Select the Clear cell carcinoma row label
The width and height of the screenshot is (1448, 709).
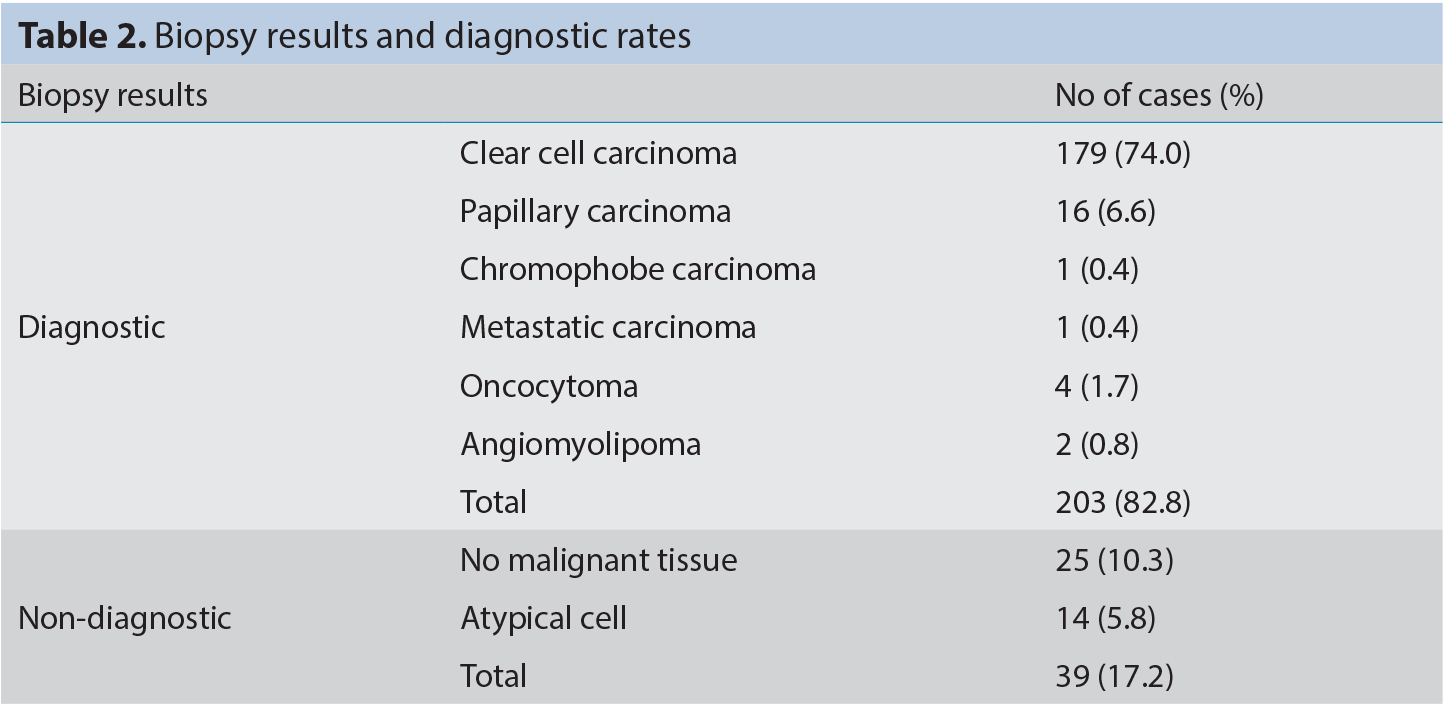tap(598, 153)
